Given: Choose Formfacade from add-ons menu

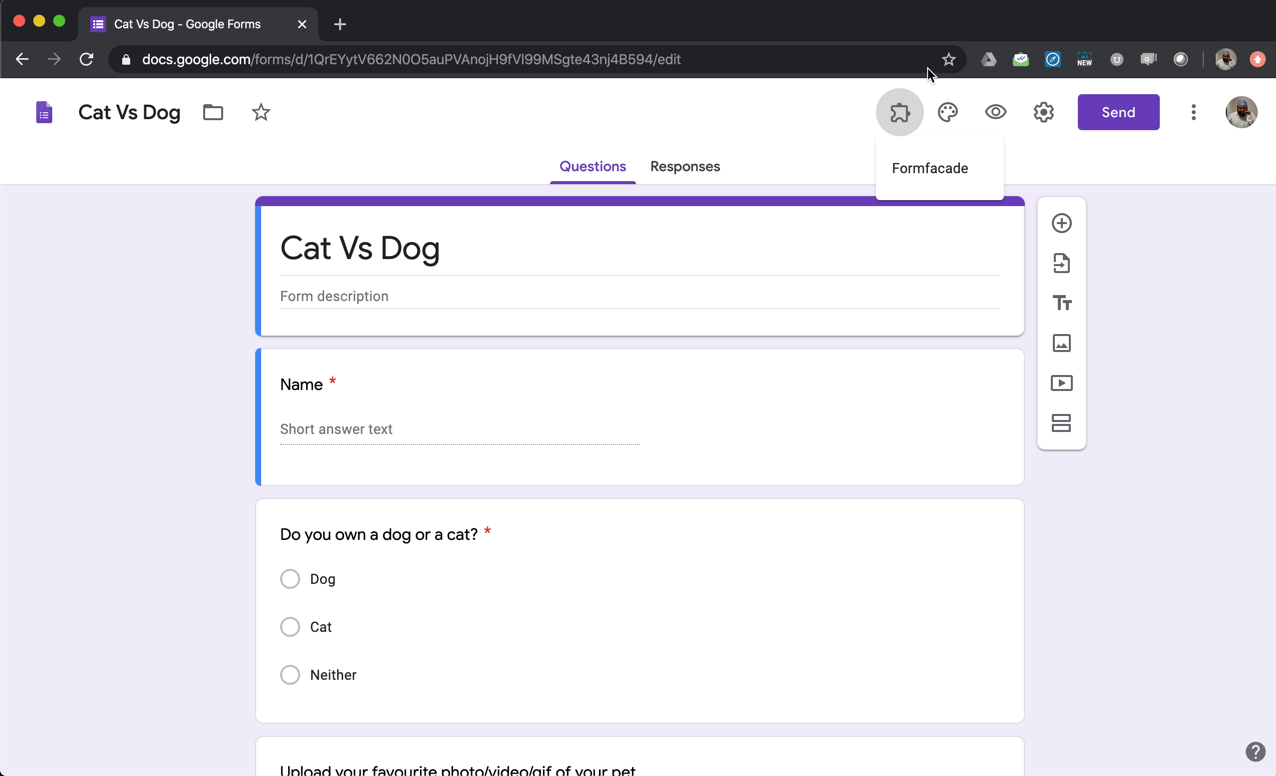Looking at the screenshot, I should click(x=930, y=168).
